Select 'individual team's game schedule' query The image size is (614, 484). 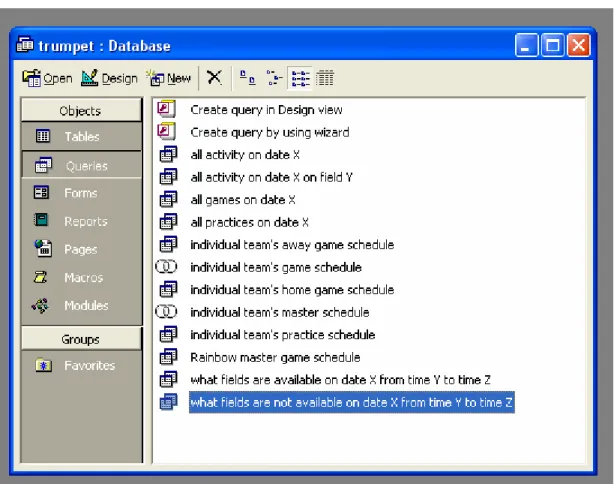point(276,267)
